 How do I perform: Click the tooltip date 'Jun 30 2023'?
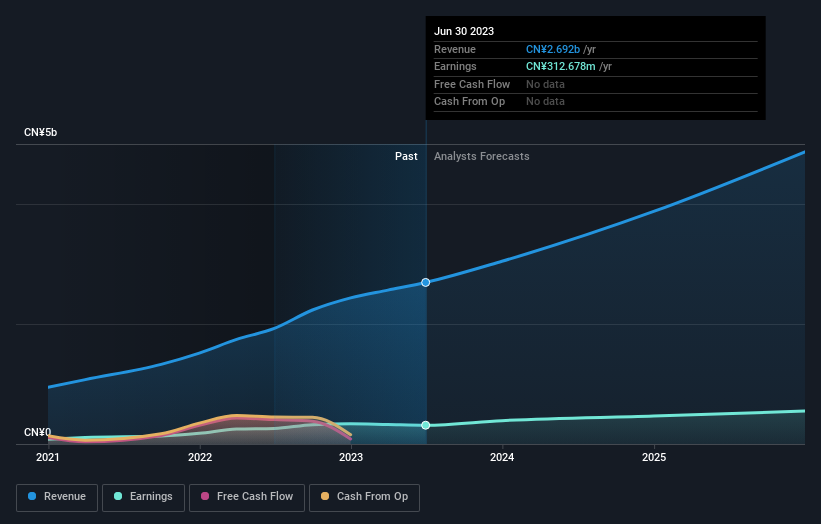pyautogui.click(x=464, y=31)
